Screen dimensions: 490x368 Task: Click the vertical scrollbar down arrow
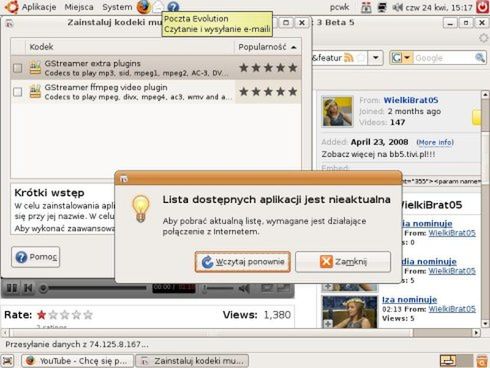pyautogui.click(x=485, y=323)
